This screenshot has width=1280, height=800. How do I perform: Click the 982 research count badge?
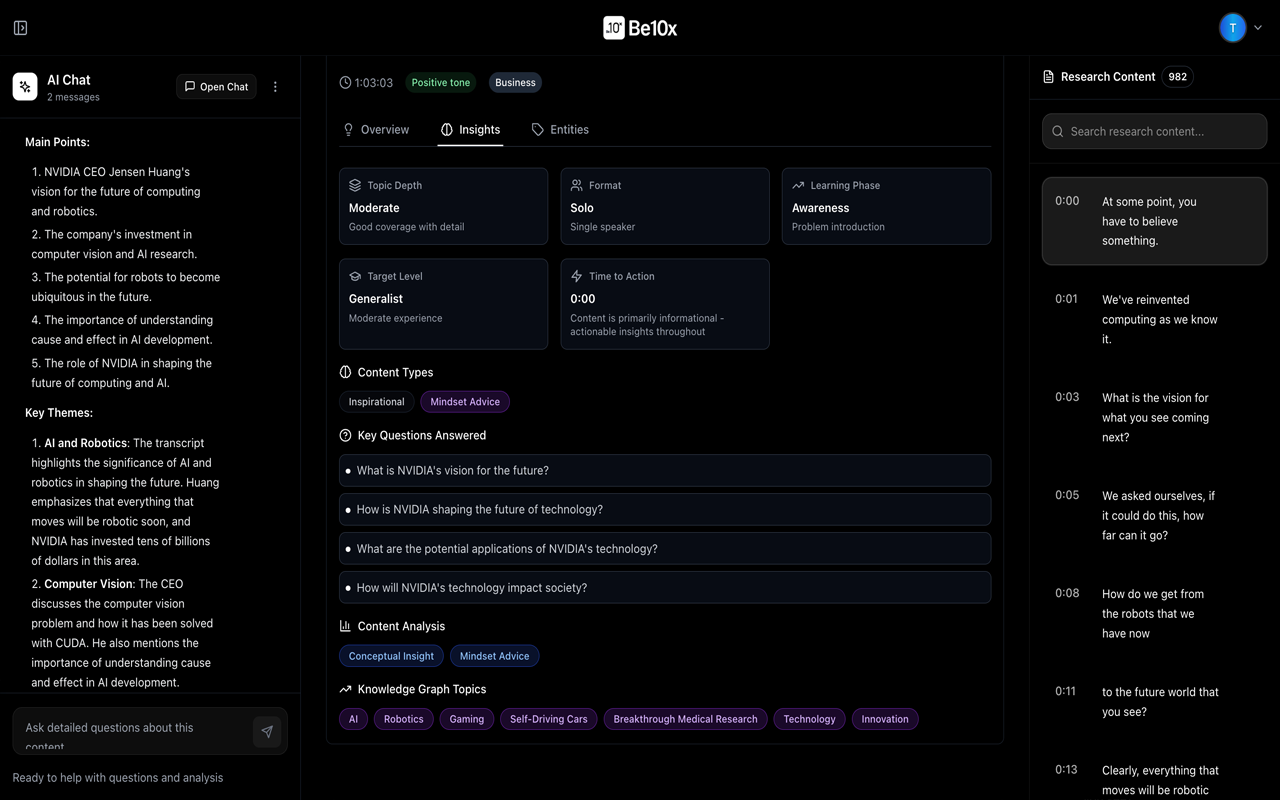click(x=1178, y=77)
